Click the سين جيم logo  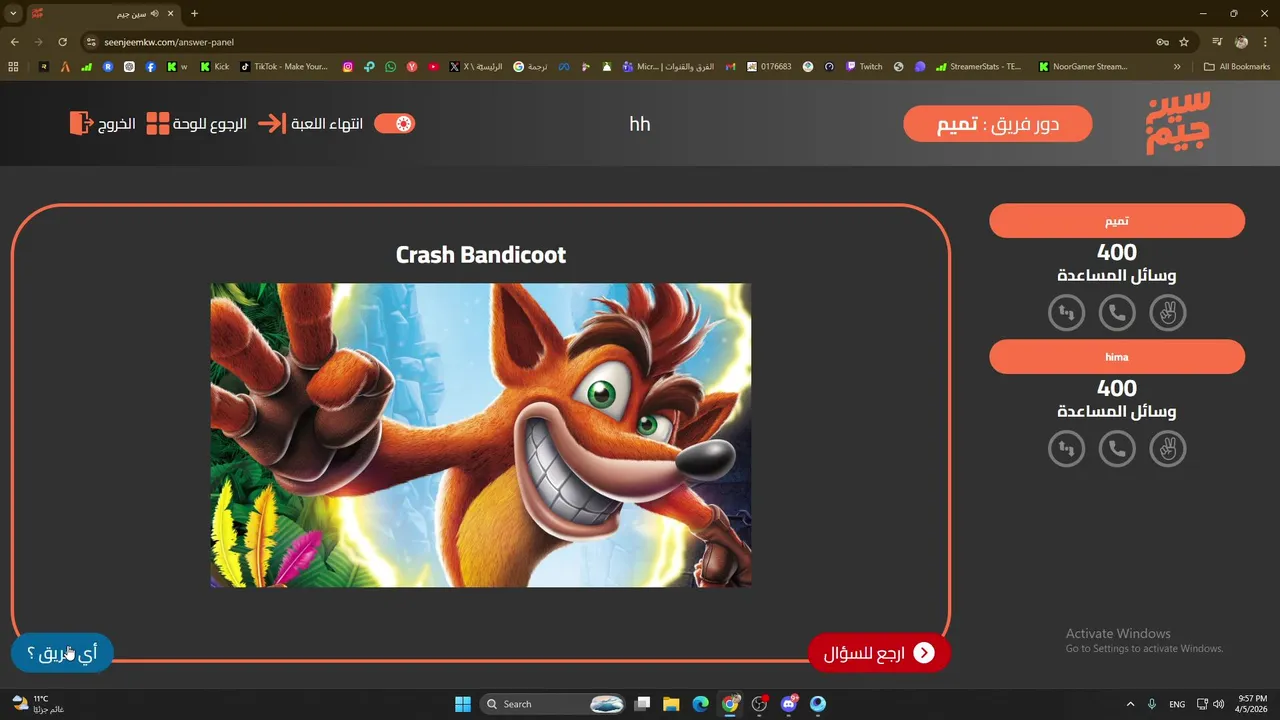pyautogui.click(x=1178, y=123)
